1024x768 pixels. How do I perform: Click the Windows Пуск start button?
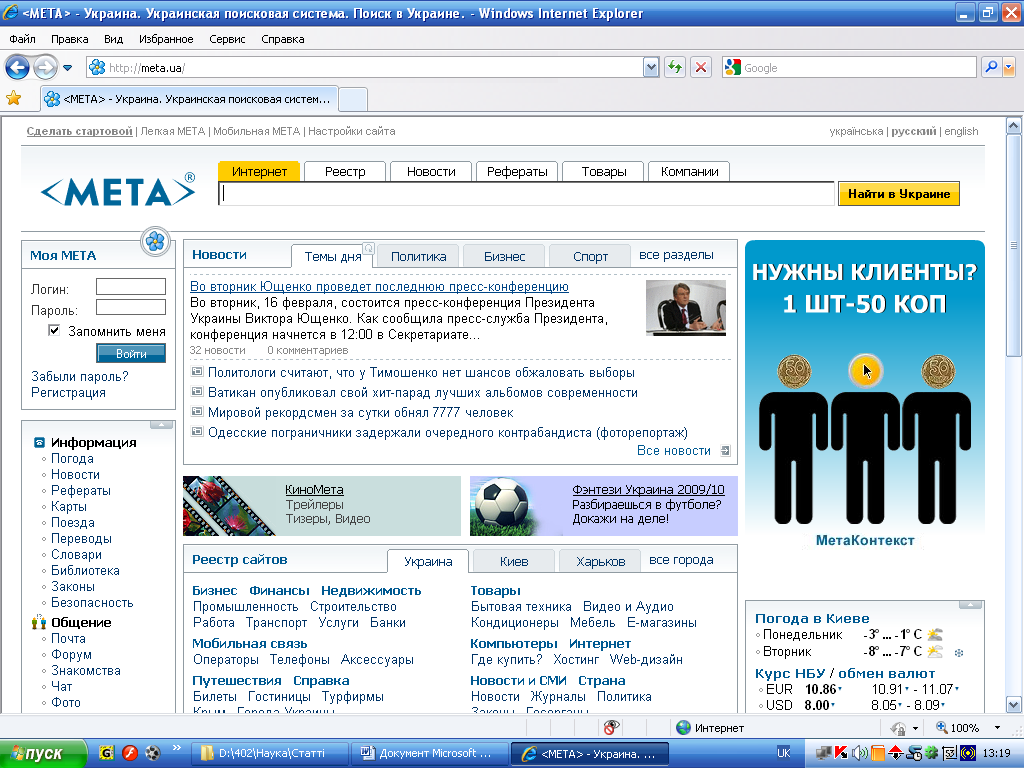click(43, 754)
